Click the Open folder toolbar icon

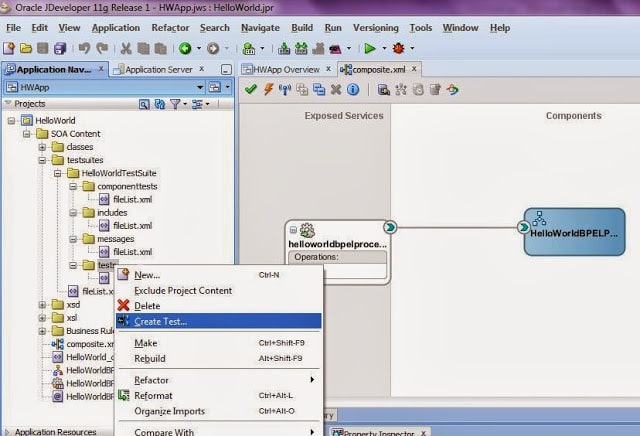tap(26, 49)
